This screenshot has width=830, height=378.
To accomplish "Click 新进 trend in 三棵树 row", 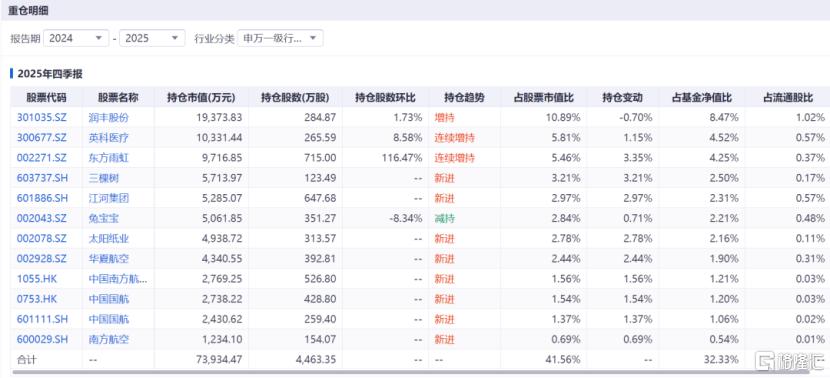I will pos(444,178).
